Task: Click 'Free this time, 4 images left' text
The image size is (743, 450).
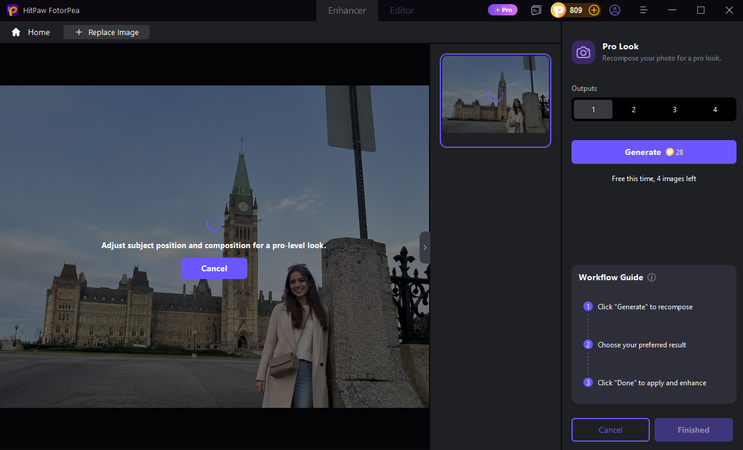Action: (654, 179)
